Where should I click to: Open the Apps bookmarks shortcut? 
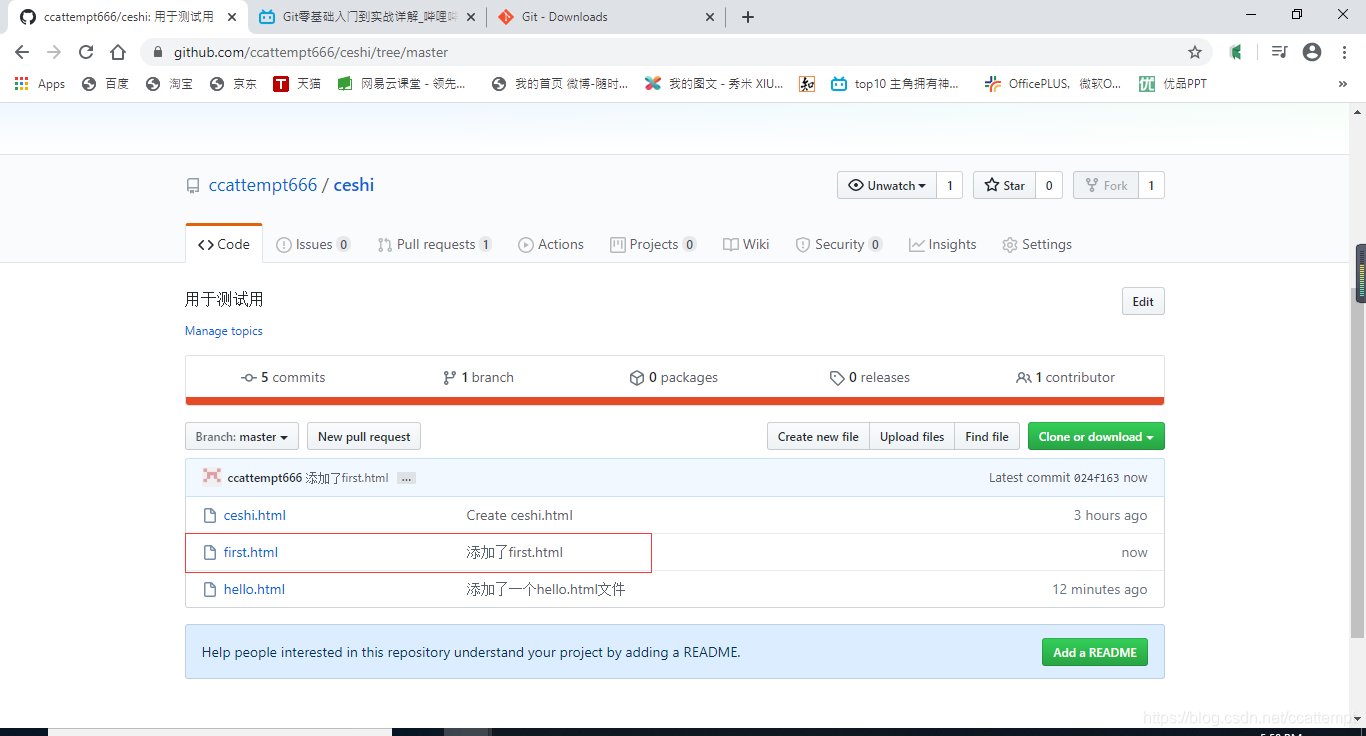[x=40, y=84]
